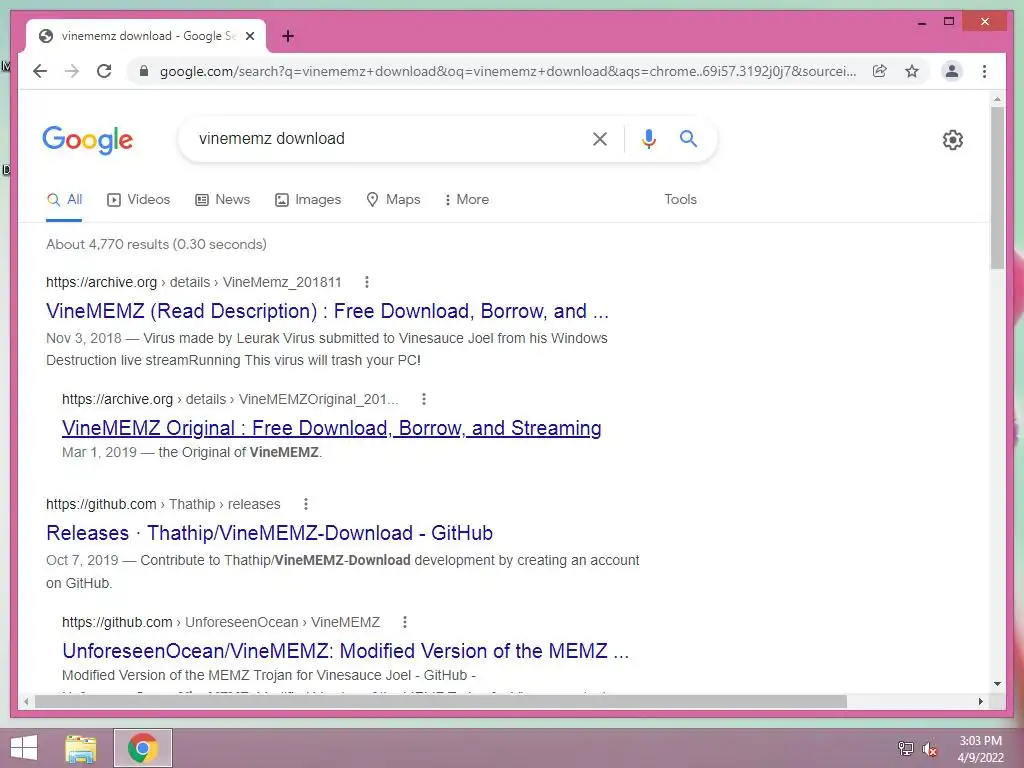
Task: Open options for UnforeseenOcean VineMEMZ result
Action: point(405,622)
